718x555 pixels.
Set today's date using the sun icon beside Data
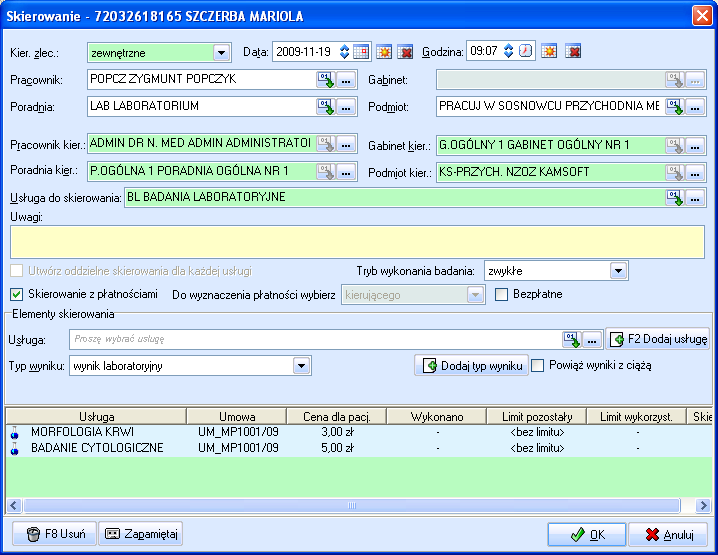click(384, 52)
